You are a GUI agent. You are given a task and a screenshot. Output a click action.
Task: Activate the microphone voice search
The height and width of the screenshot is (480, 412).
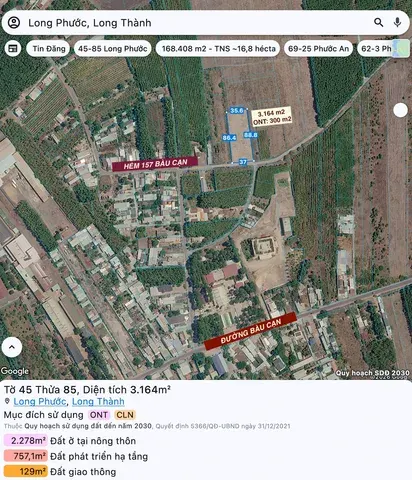click(397, 22)
